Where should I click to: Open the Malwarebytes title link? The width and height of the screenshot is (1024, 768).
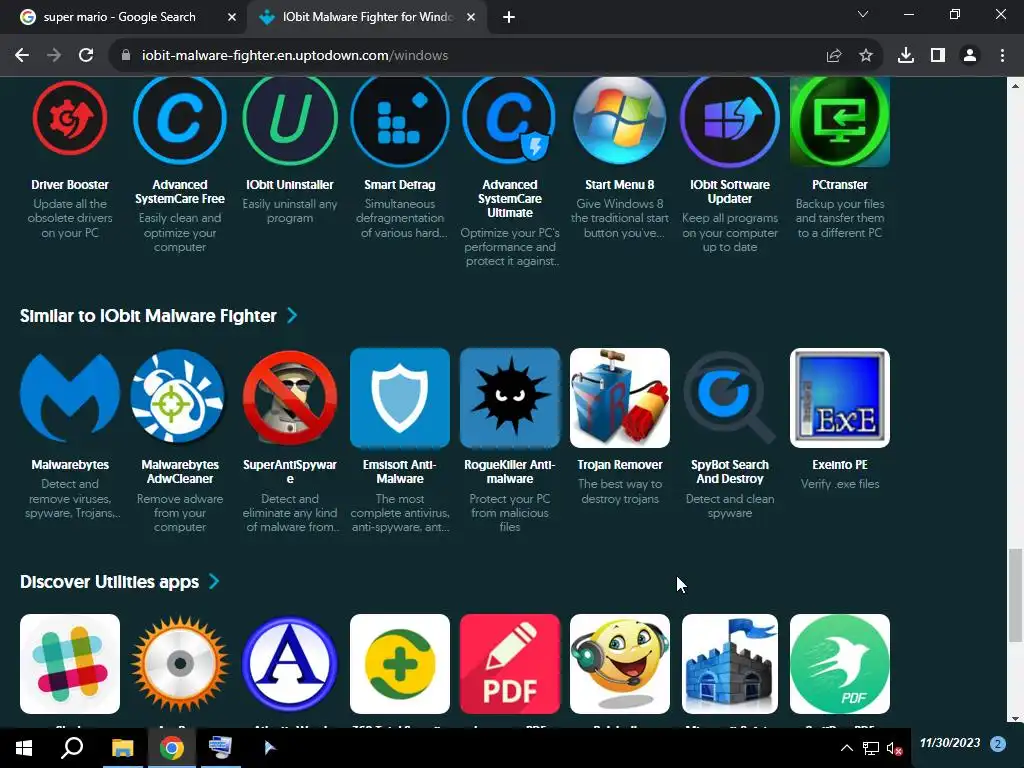(x=70, y=465)
